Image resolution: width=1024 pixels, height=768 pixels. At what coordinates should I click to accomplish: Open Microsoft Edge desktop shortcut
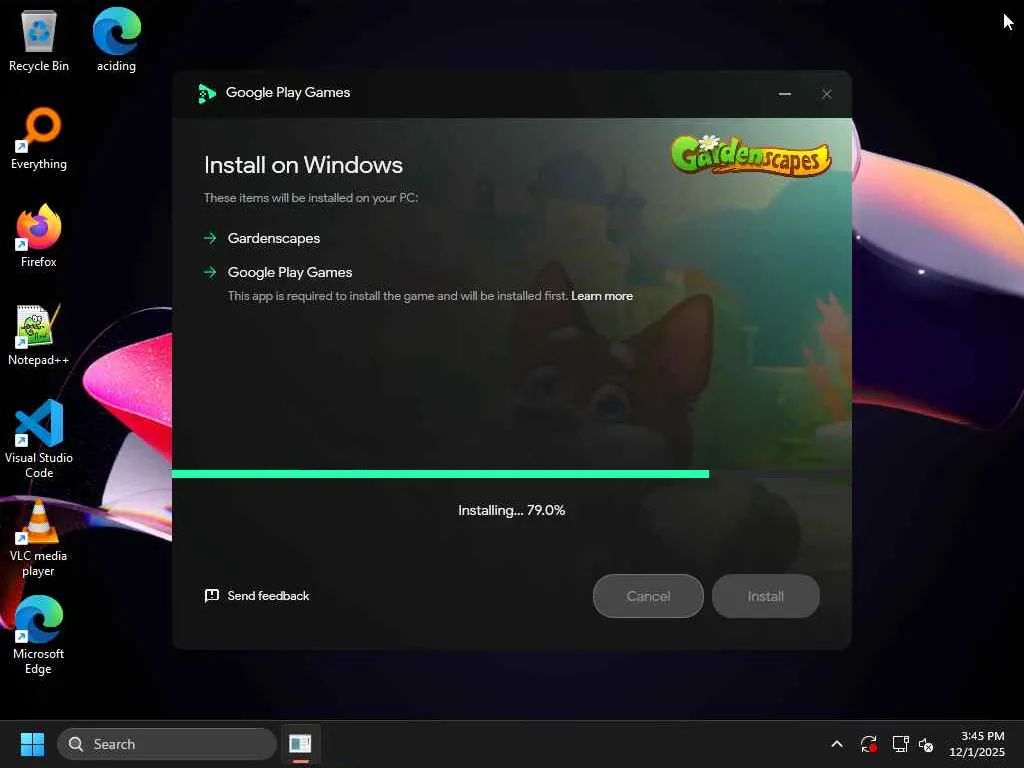point(39,635)
